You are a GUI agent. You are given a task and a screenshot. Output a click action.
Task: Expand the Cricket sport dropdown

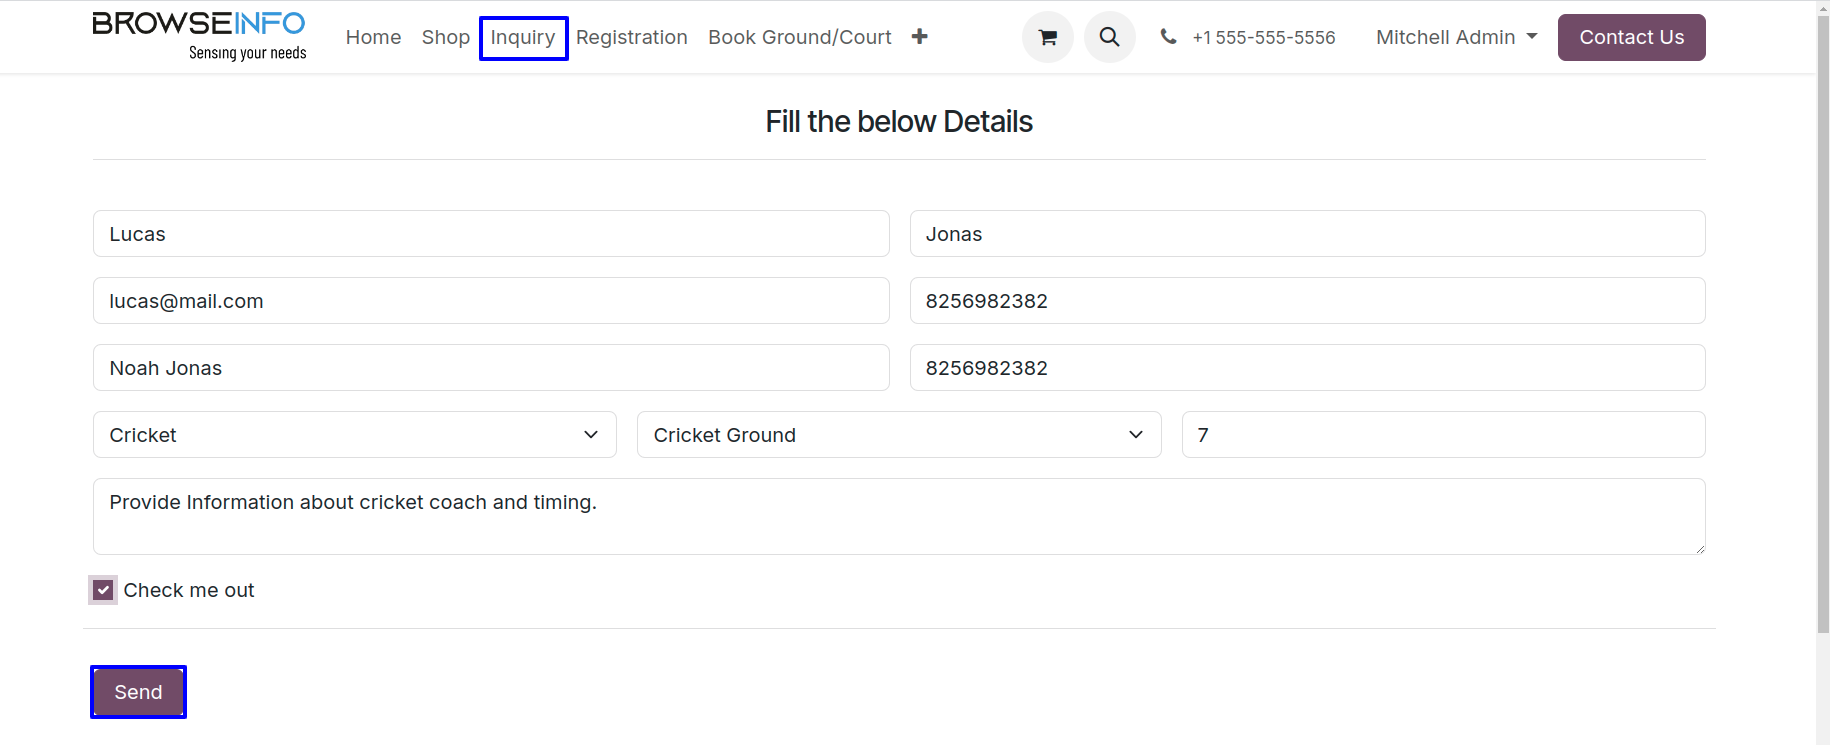(x=355, y=435)
